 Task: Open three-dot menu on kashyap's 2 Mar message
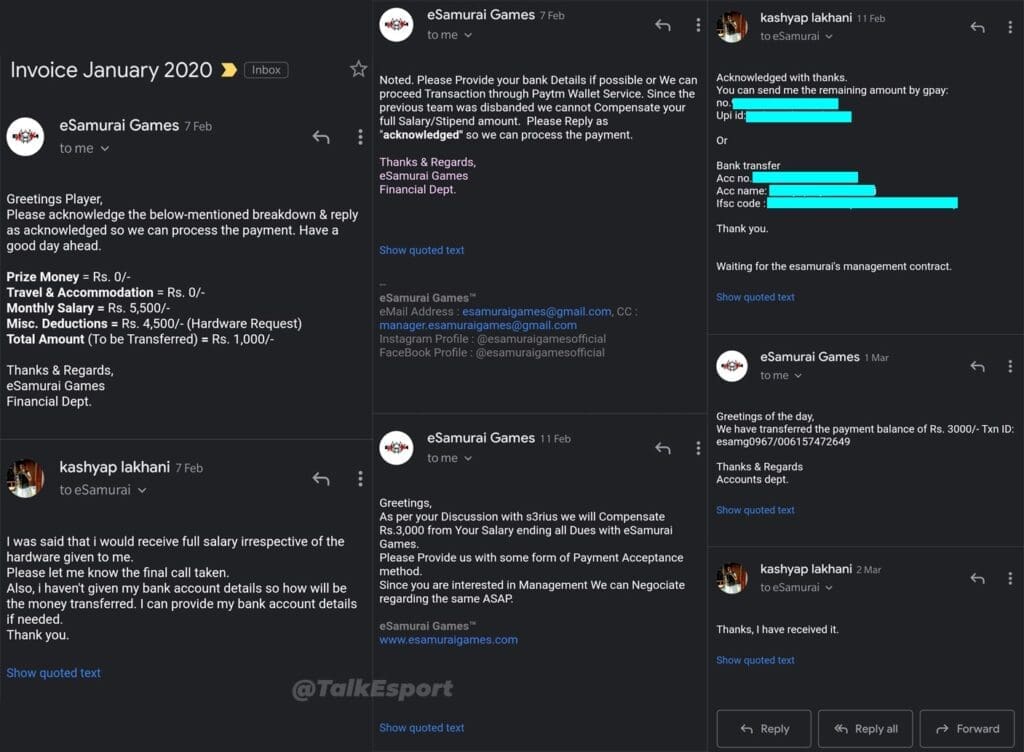(x=1011, y=579)
